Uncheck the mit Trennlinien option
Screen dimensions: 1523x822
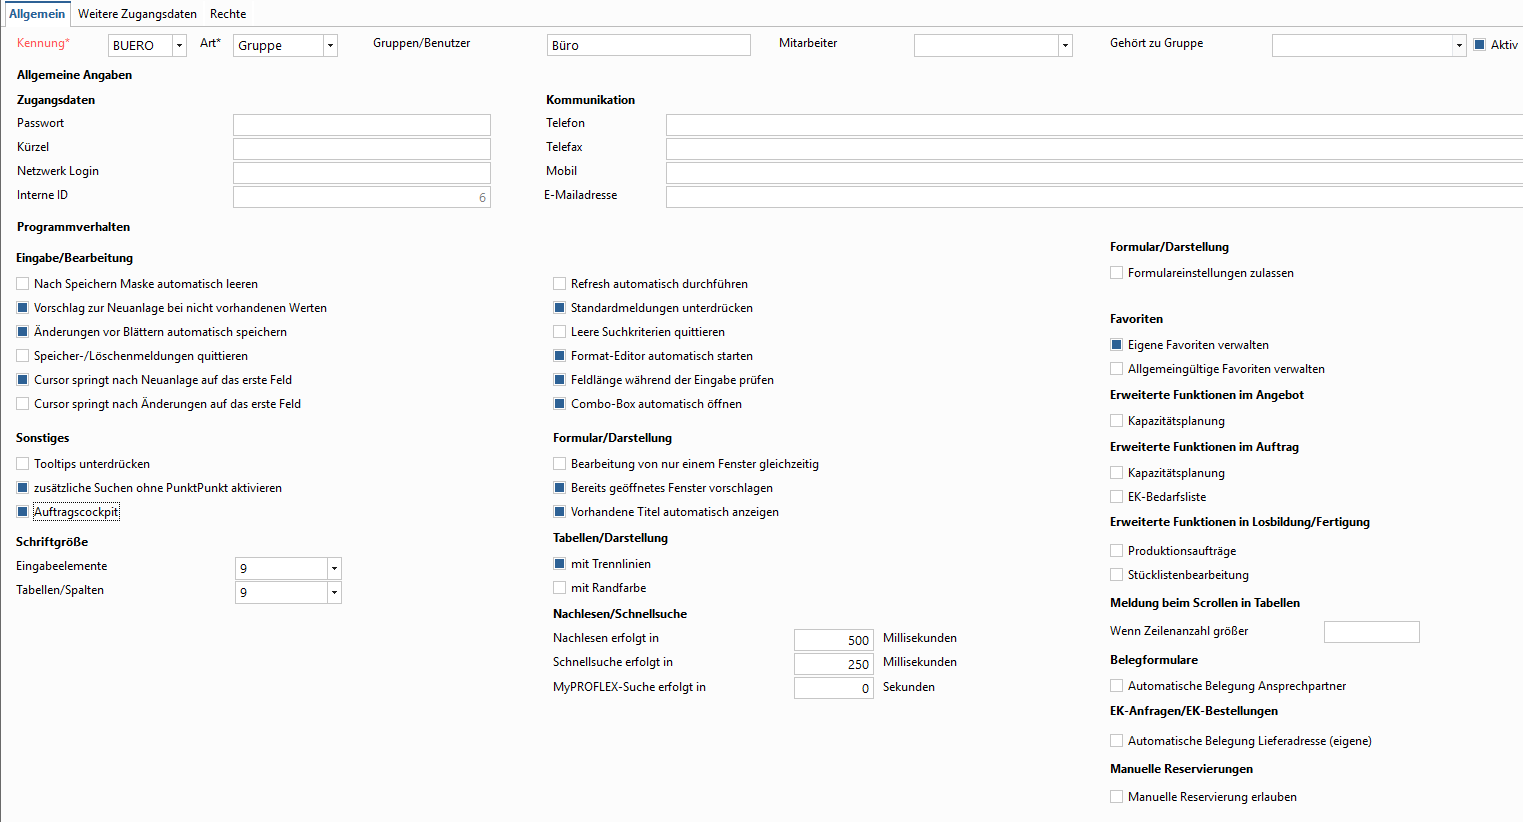pos(560,564)
